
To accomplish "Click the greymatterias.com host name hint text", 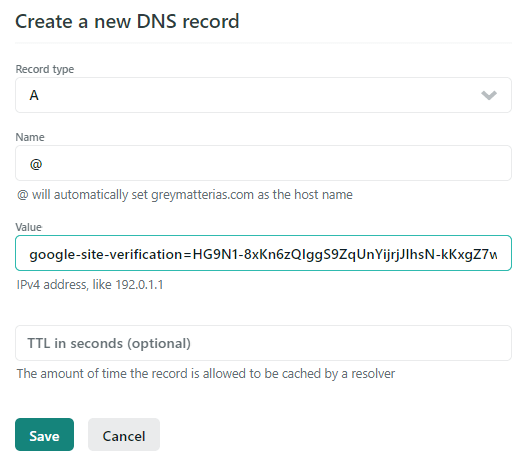I will [x=185, y=195].
